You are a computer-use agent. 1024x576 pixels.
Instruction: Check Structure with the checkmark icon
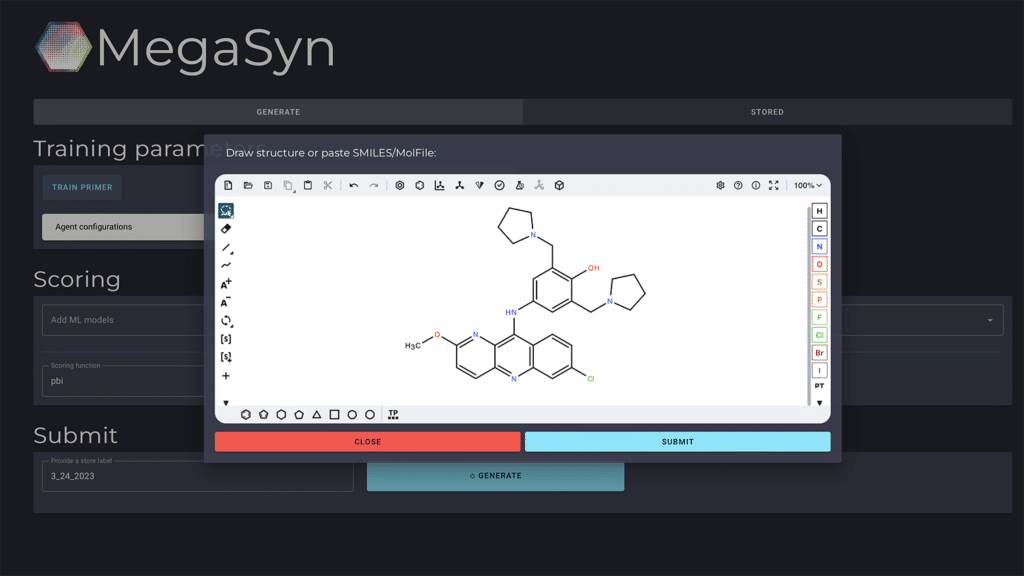(500, 185)
